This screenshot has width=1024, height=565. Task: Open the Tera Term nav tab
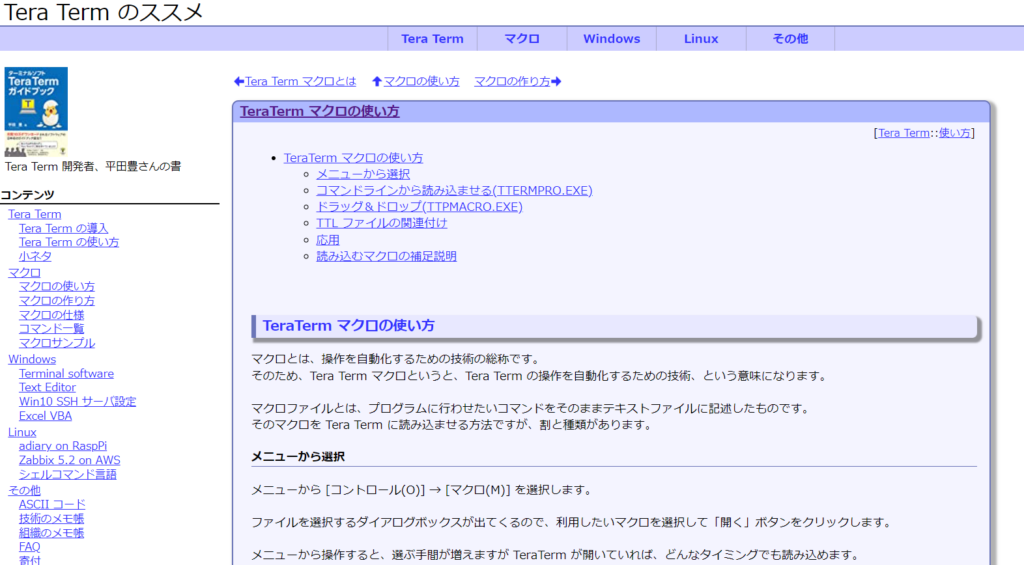tap(432, 39)
